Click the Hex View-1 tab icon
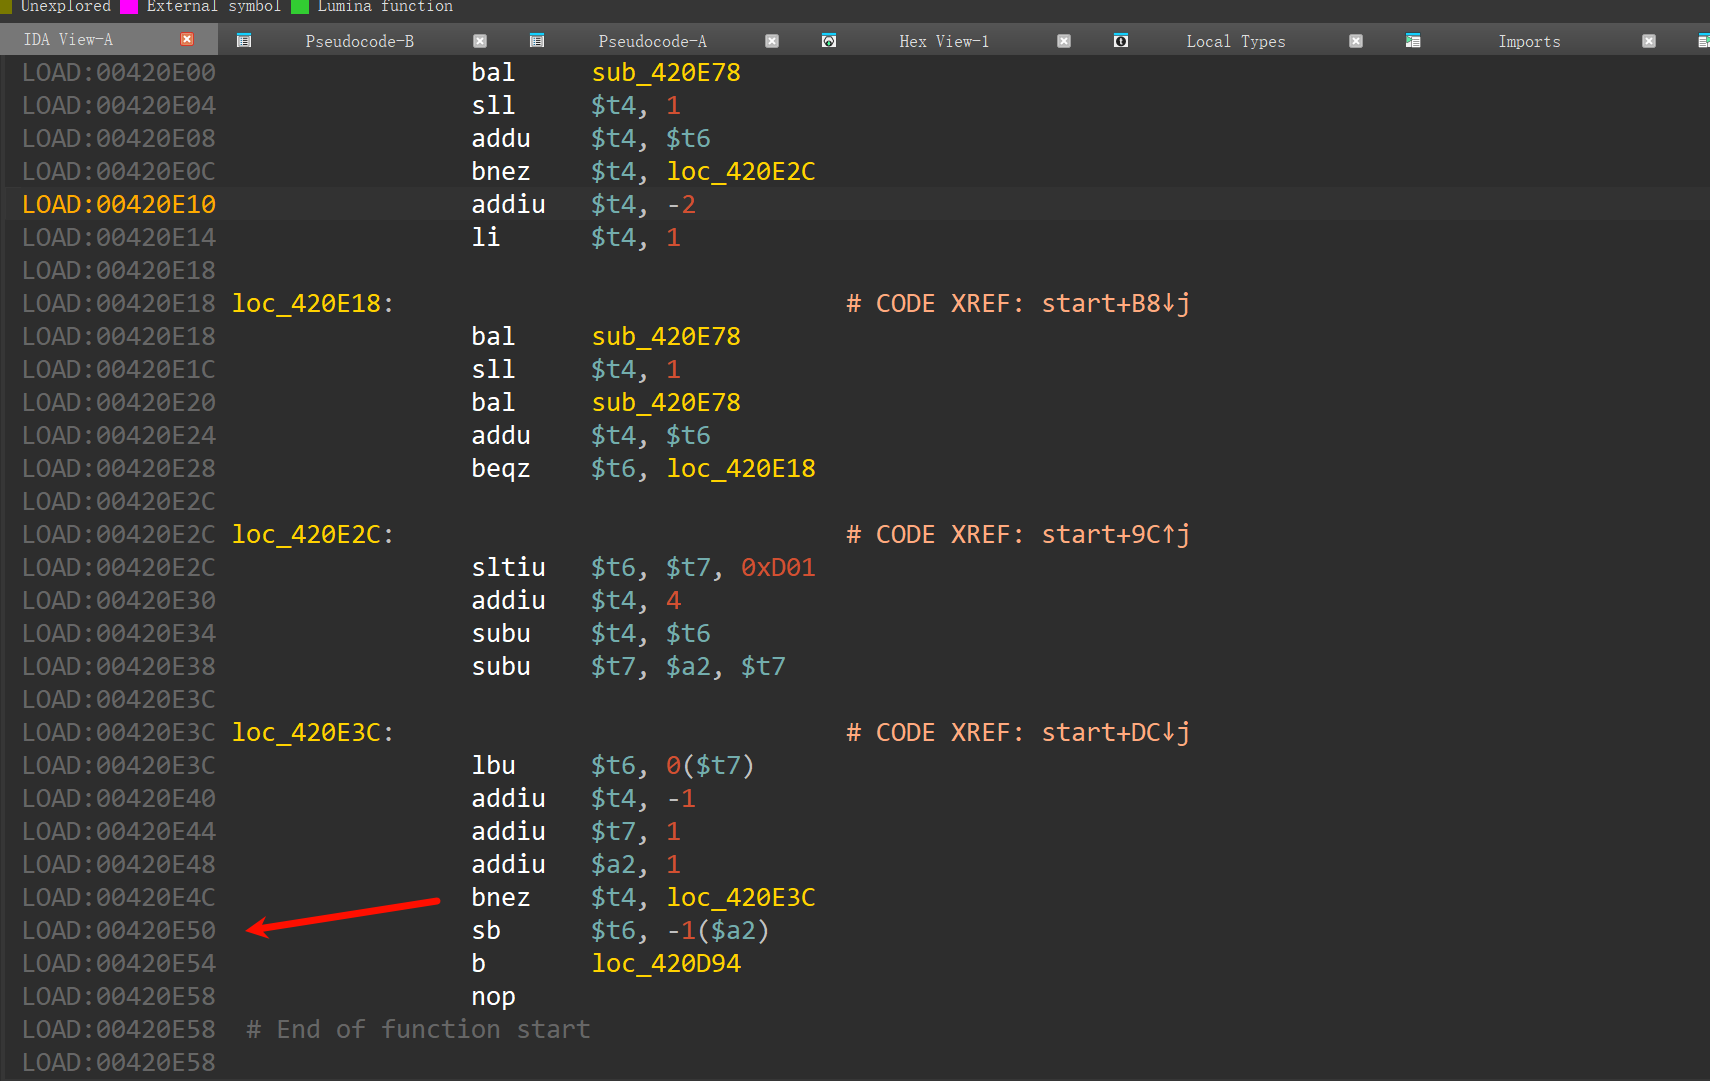Screen dimensions: 1710x1081 [x=829, y=41]
